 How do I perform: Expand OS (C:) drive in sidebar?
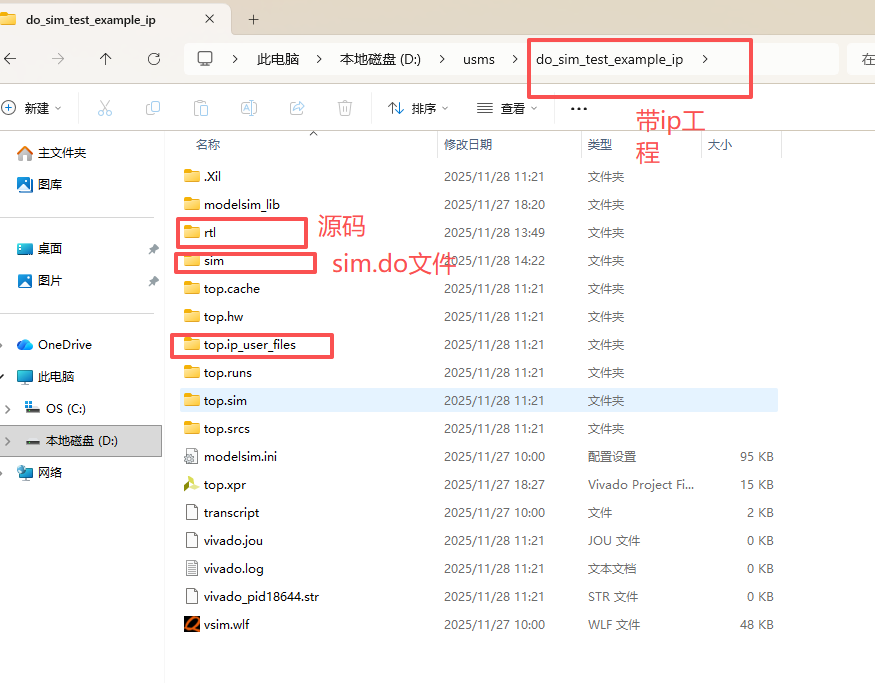pyautogui.click(x=8, y=409)
